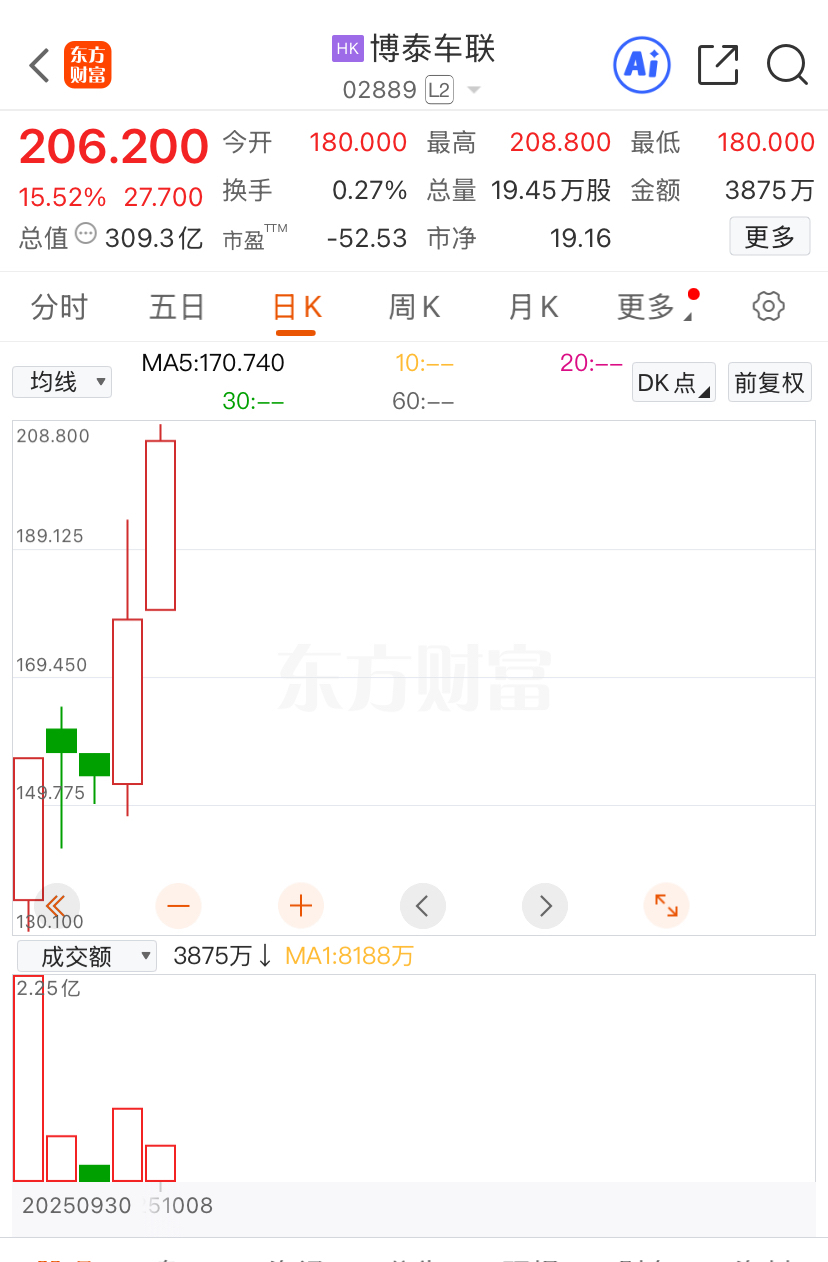828x1262 pixels.
Task: Zoom out chart with minus icon
Action: click(178, 906)
